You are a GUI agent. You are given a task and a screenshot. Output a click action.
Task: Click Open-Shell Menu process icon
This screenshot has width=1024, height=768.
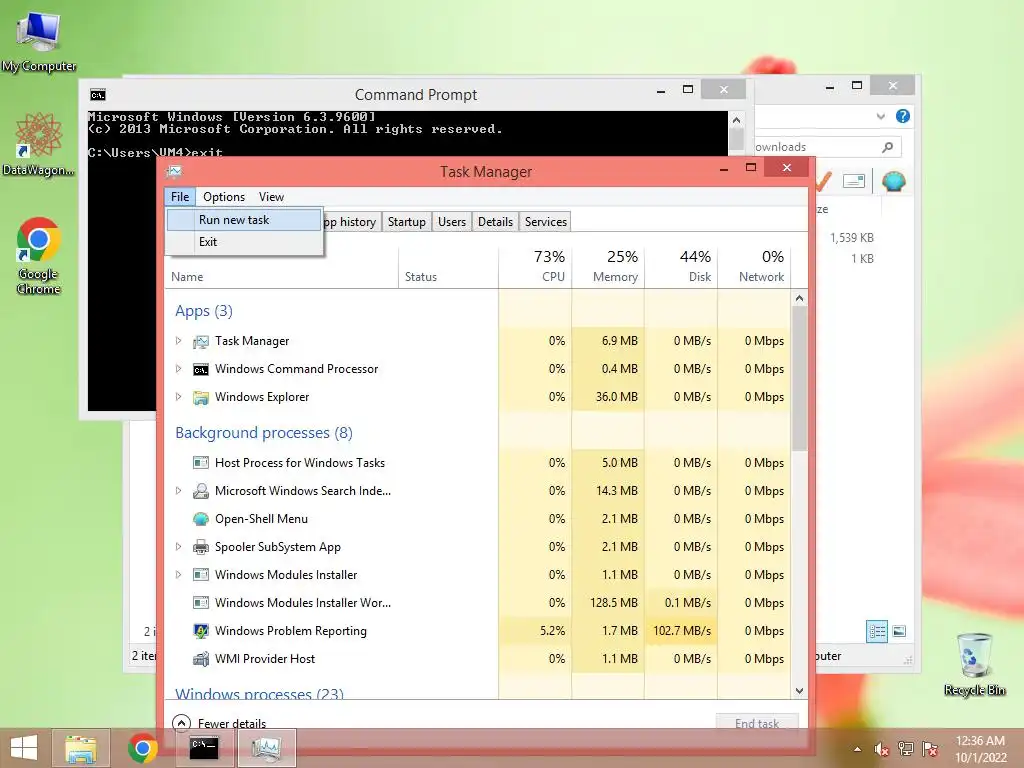[200, 519]
